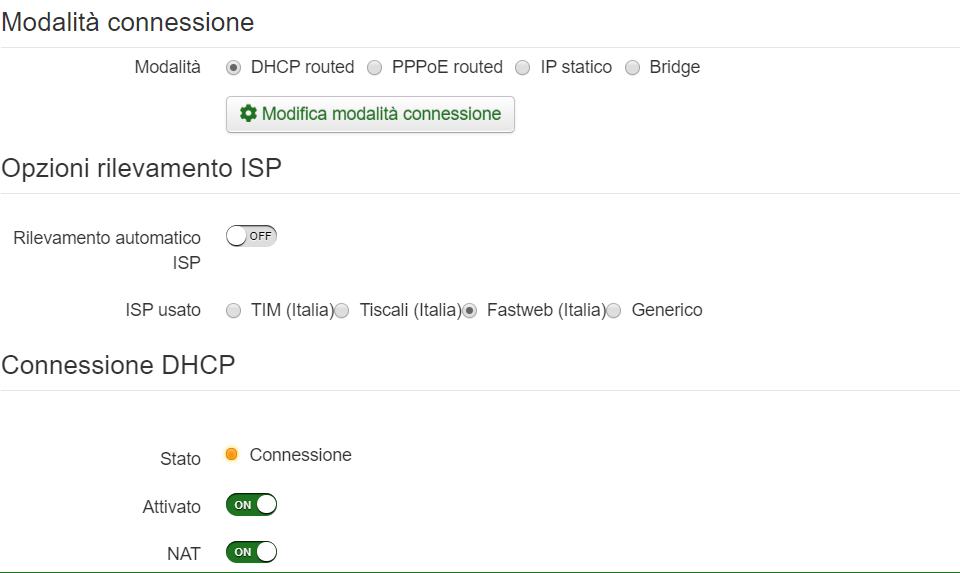The width and height of the screenshot is (960, 573).
Task: Click the ISP usato label
Action: point(165,311)
